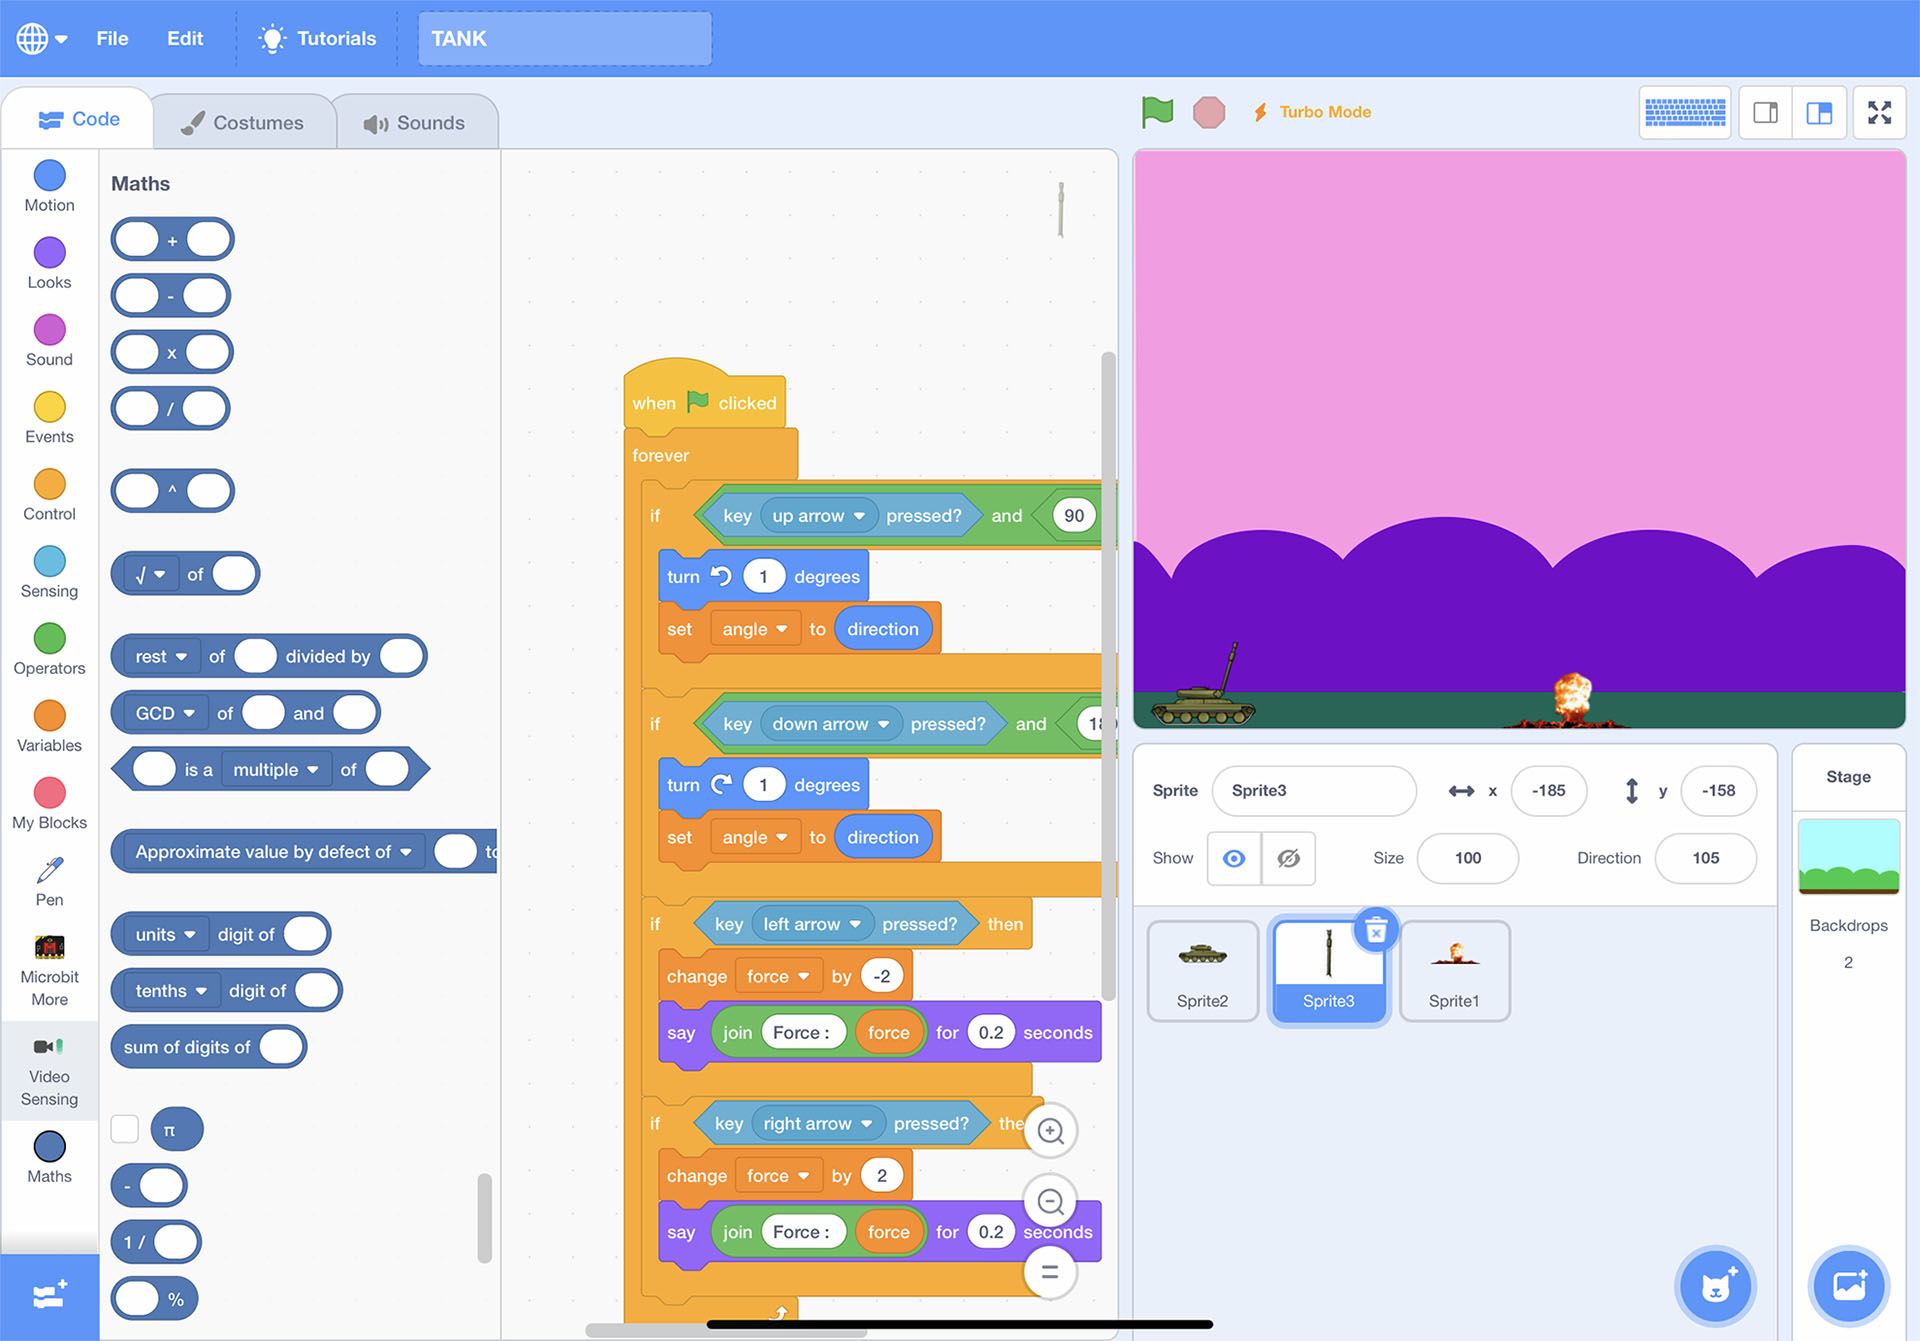Zoom in the code workspace
Screen dimensions: 1920x1341
pyautogui.click(x=1050, y=1131)
